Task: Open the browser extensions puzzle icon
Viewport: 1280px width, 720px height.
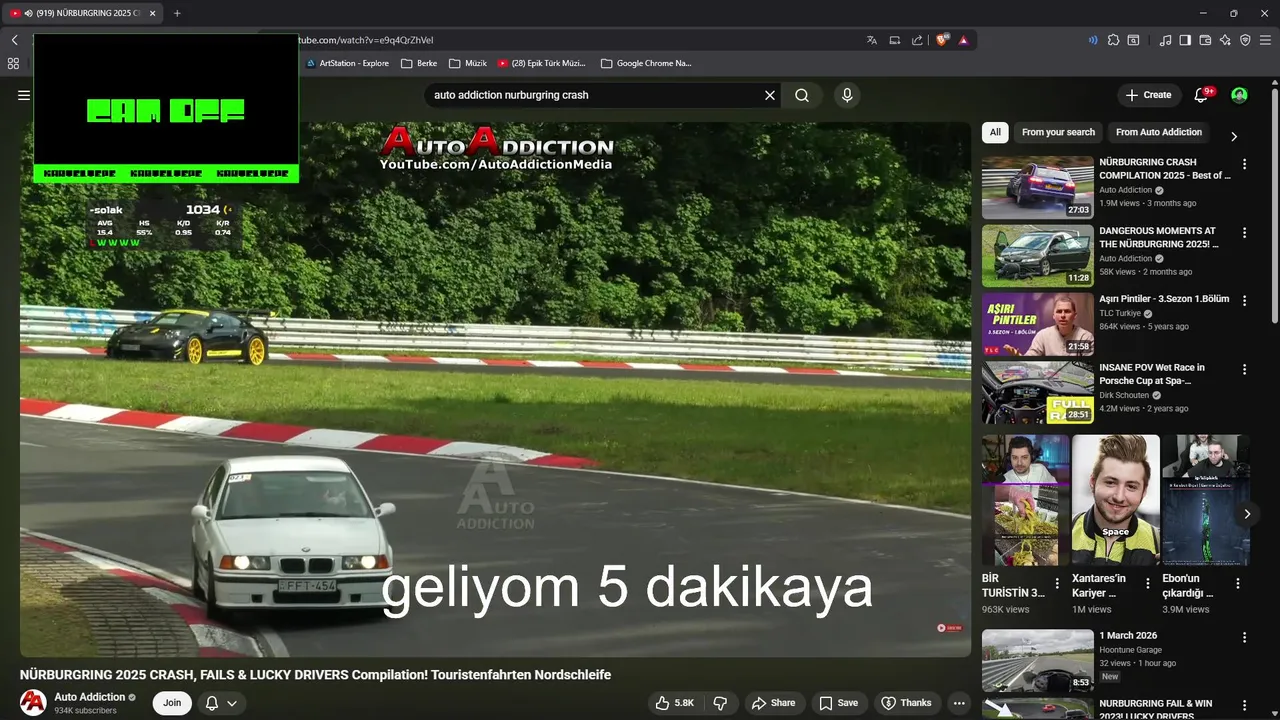Action: (x=1113, y=40)
